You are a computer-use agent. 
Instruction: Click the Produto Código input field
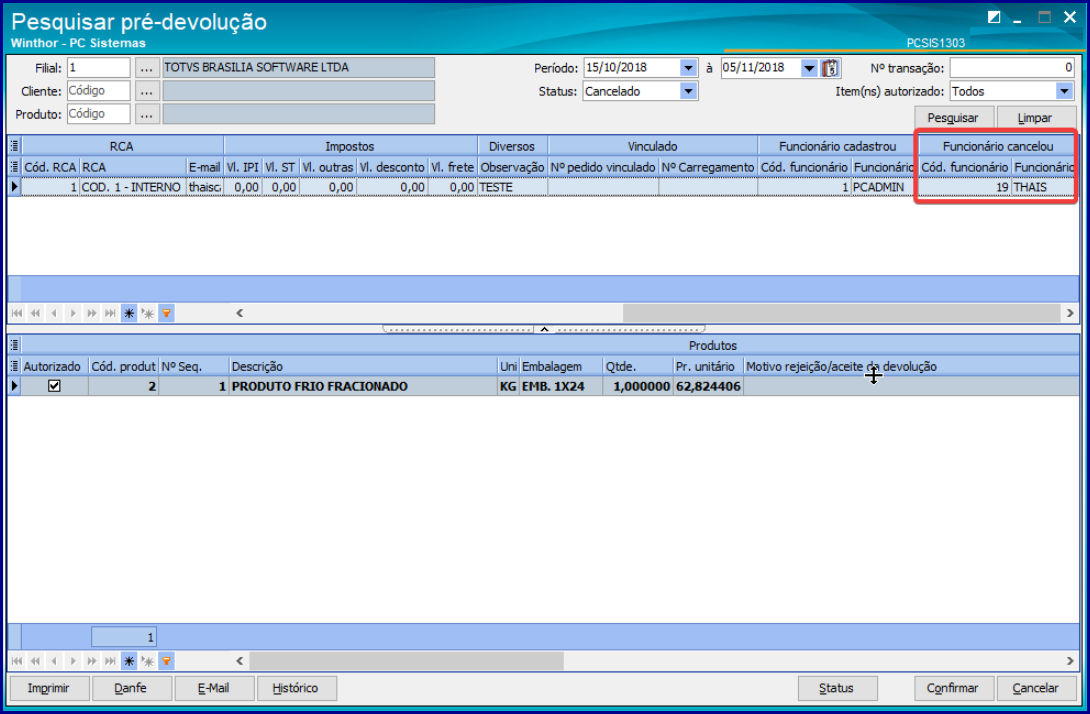click(98, 114)
